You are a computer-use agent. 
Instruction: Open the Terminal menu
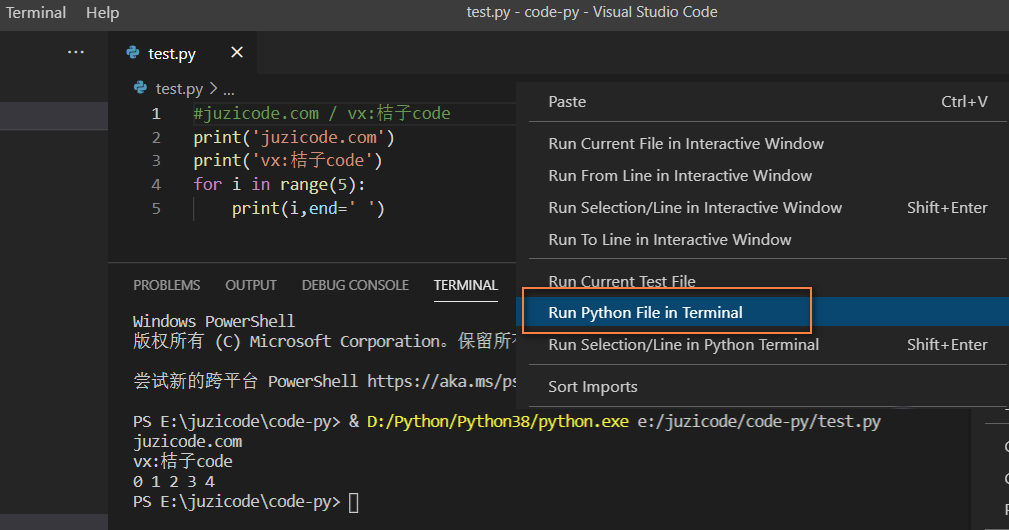pos(36,12)
